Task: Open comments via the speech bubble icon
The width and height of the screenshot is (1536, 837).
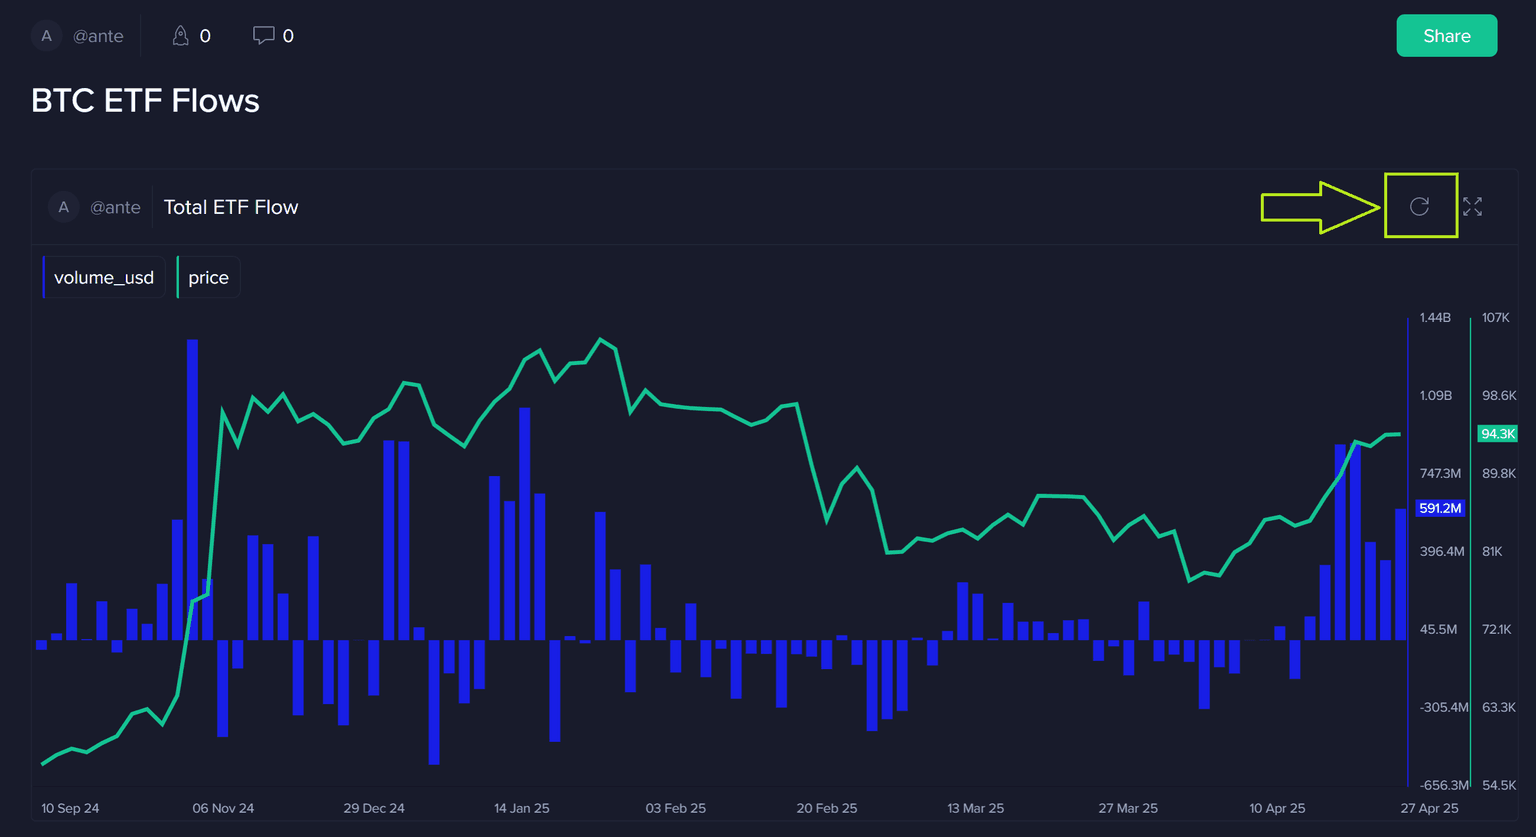Action: coord(263,36)
